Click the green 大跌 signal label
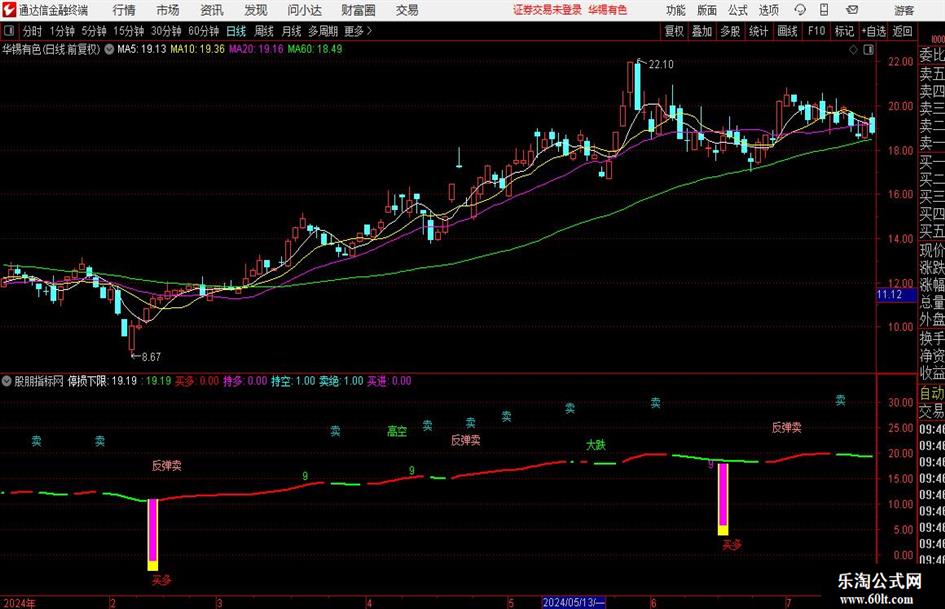The width and height of the screenshot is (945, 609). coord(595,445)
